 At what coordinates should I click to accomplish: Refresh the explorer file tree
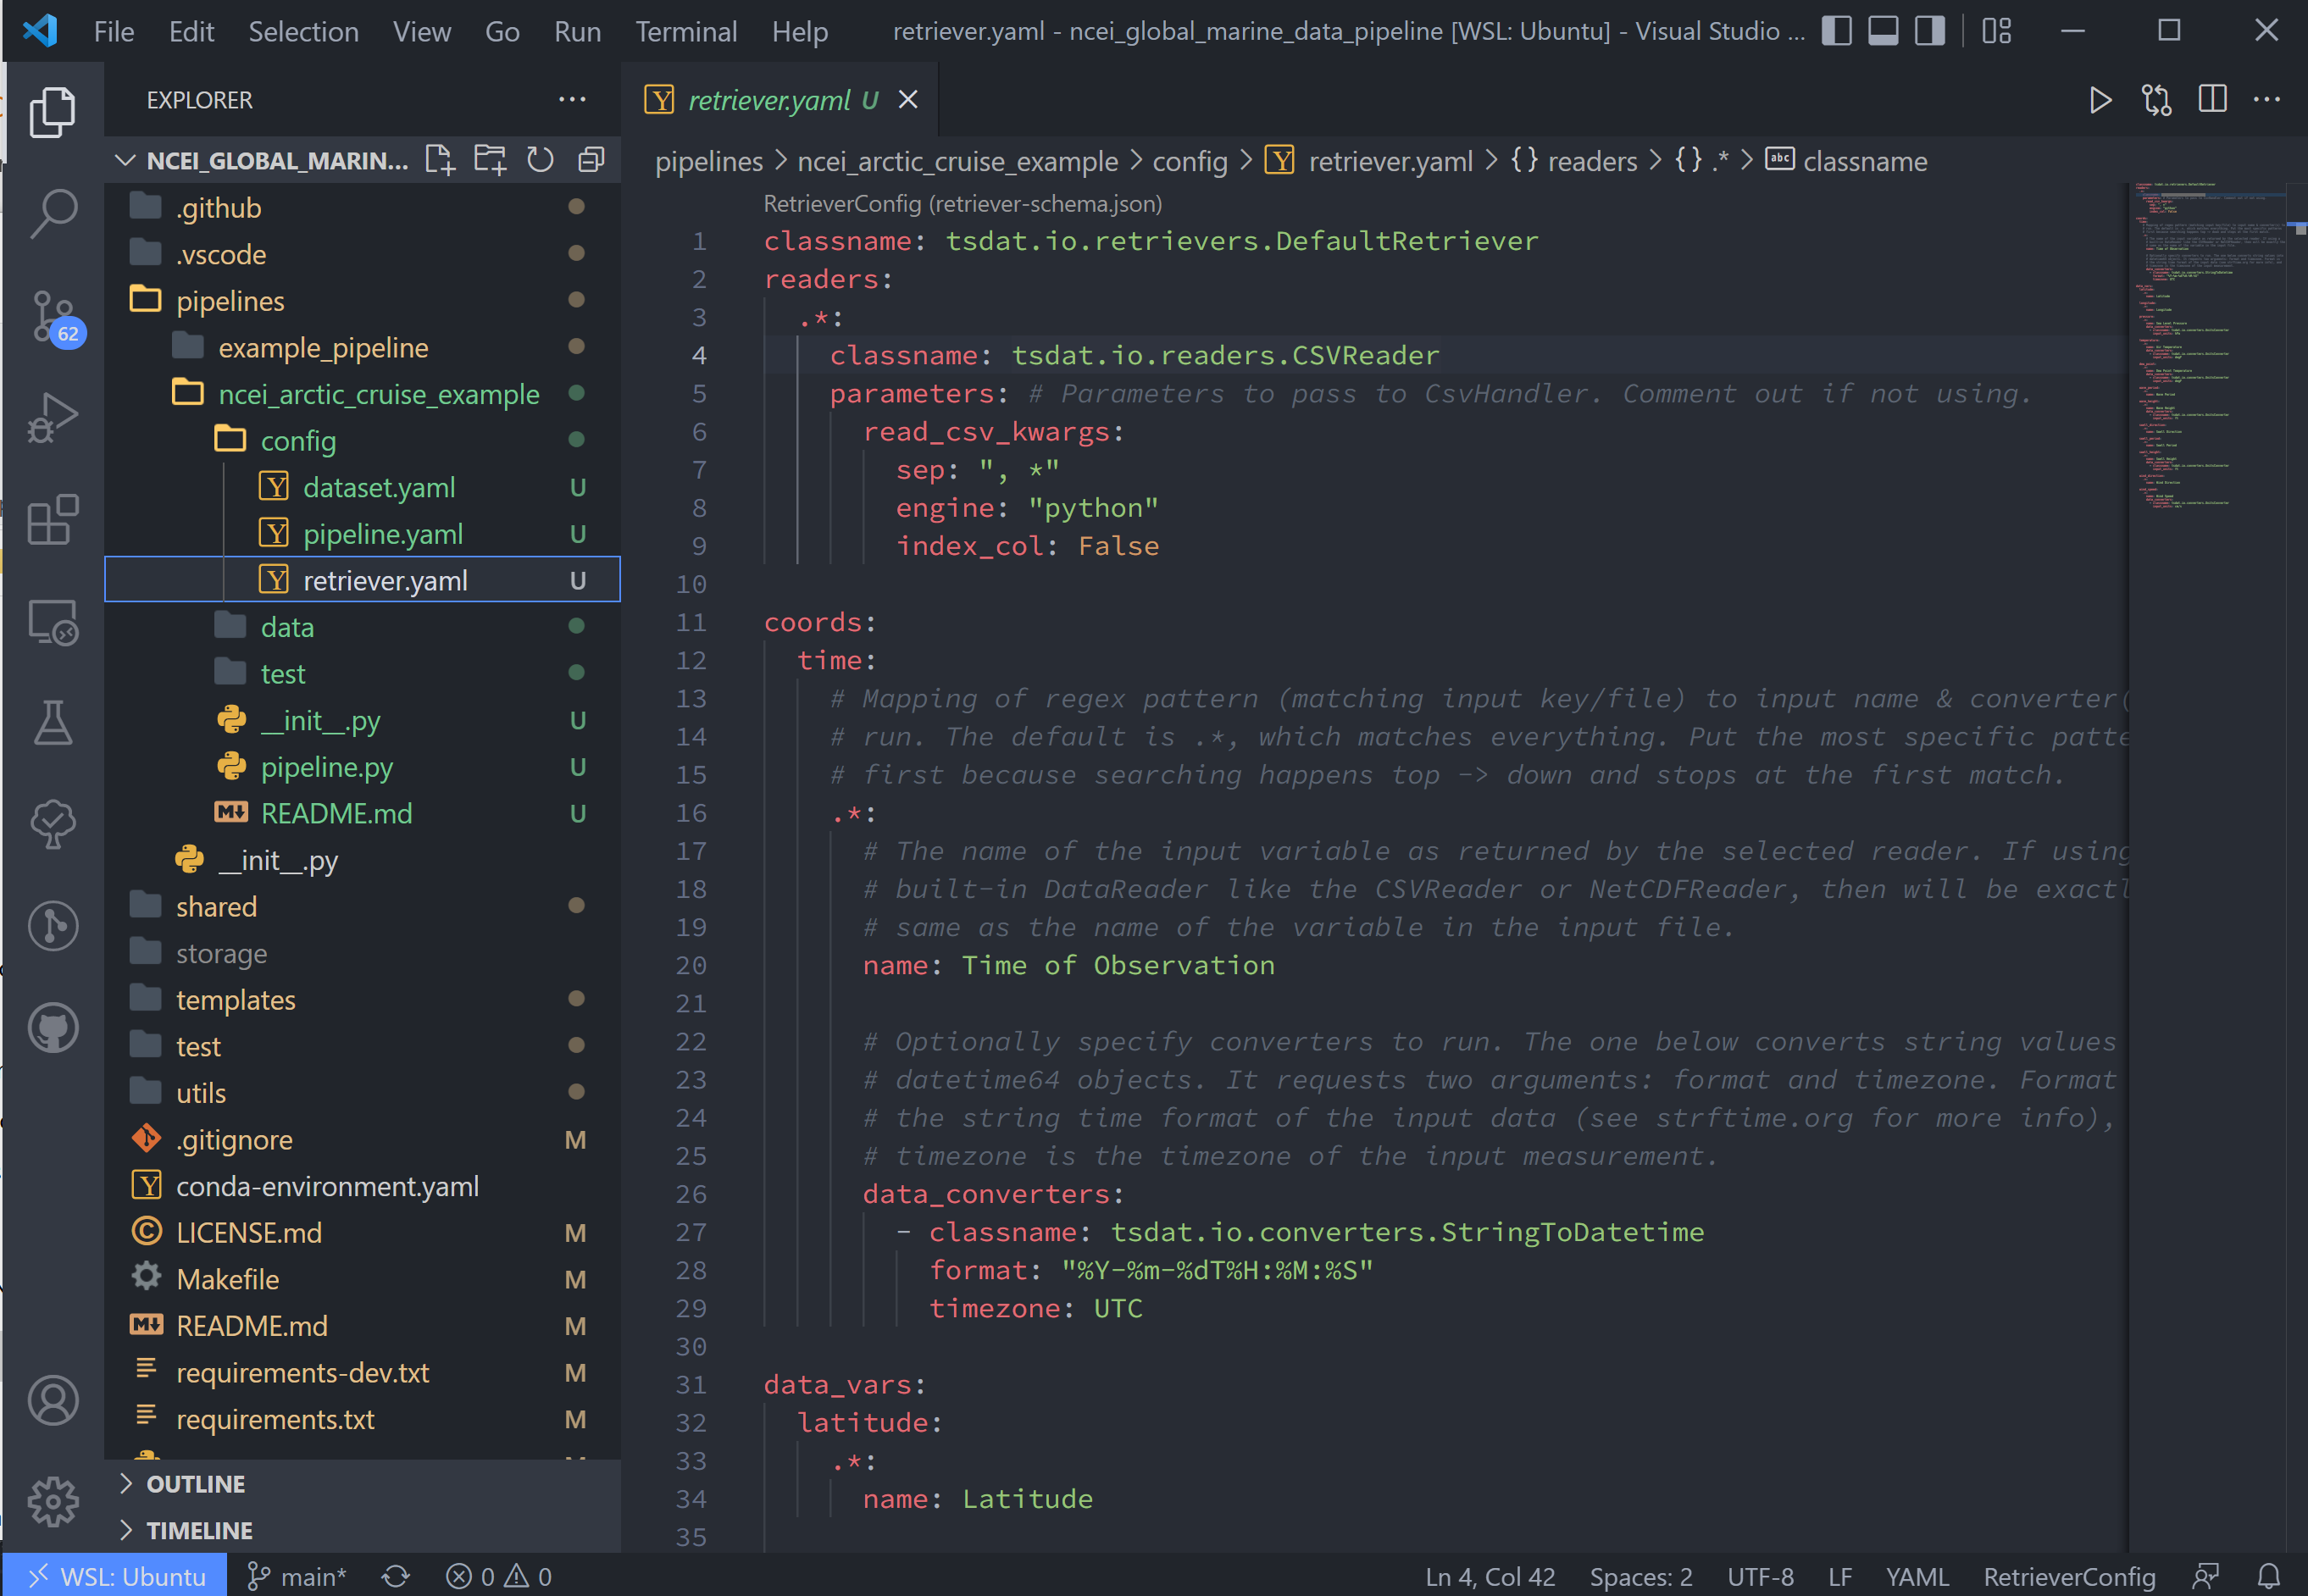540,160
